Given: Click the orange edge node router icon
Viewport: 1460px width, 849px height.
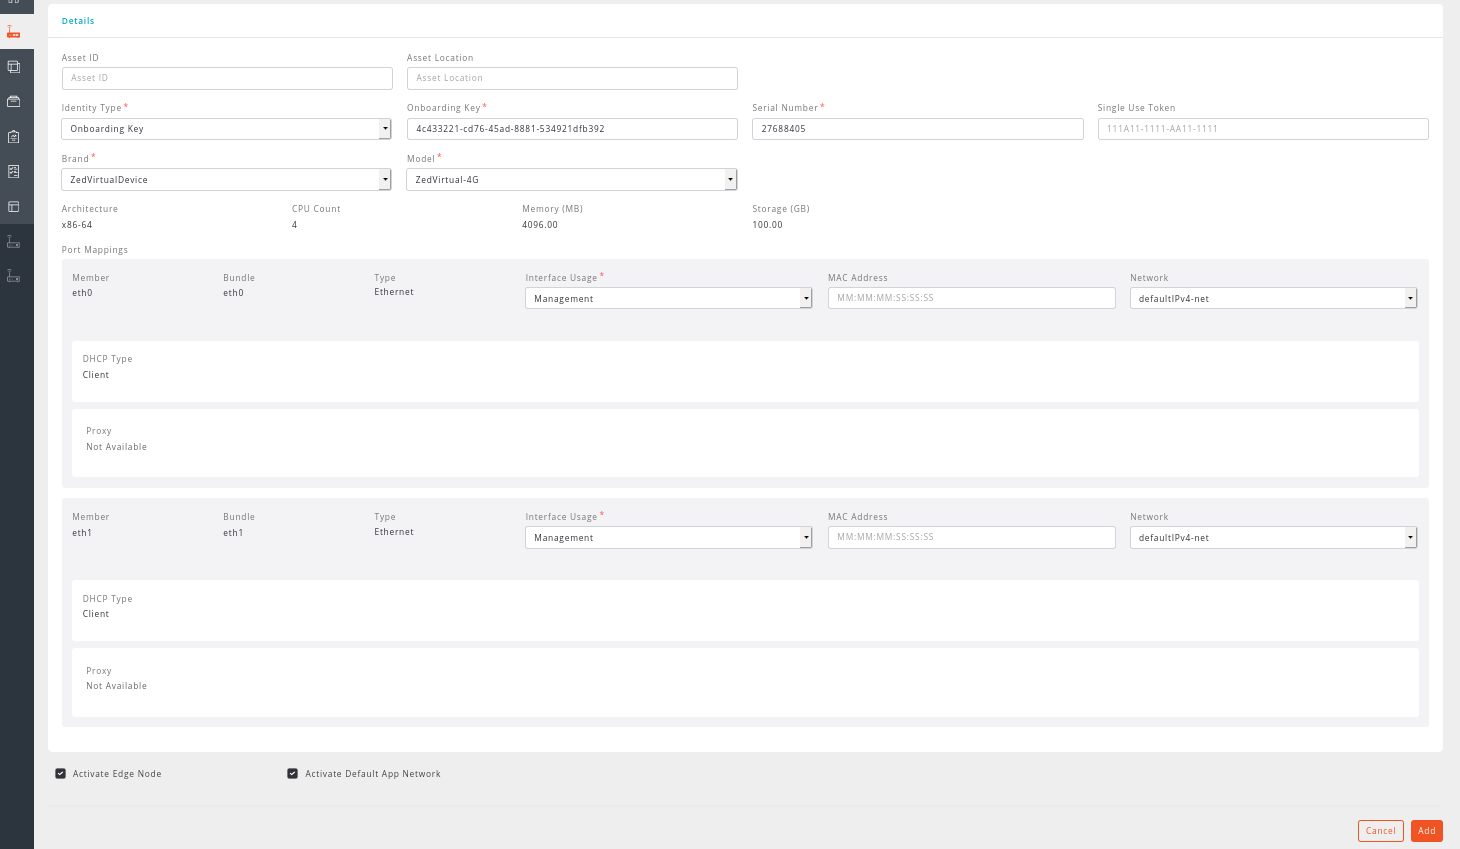Looking at the screenshot, I should coord(14,32).
